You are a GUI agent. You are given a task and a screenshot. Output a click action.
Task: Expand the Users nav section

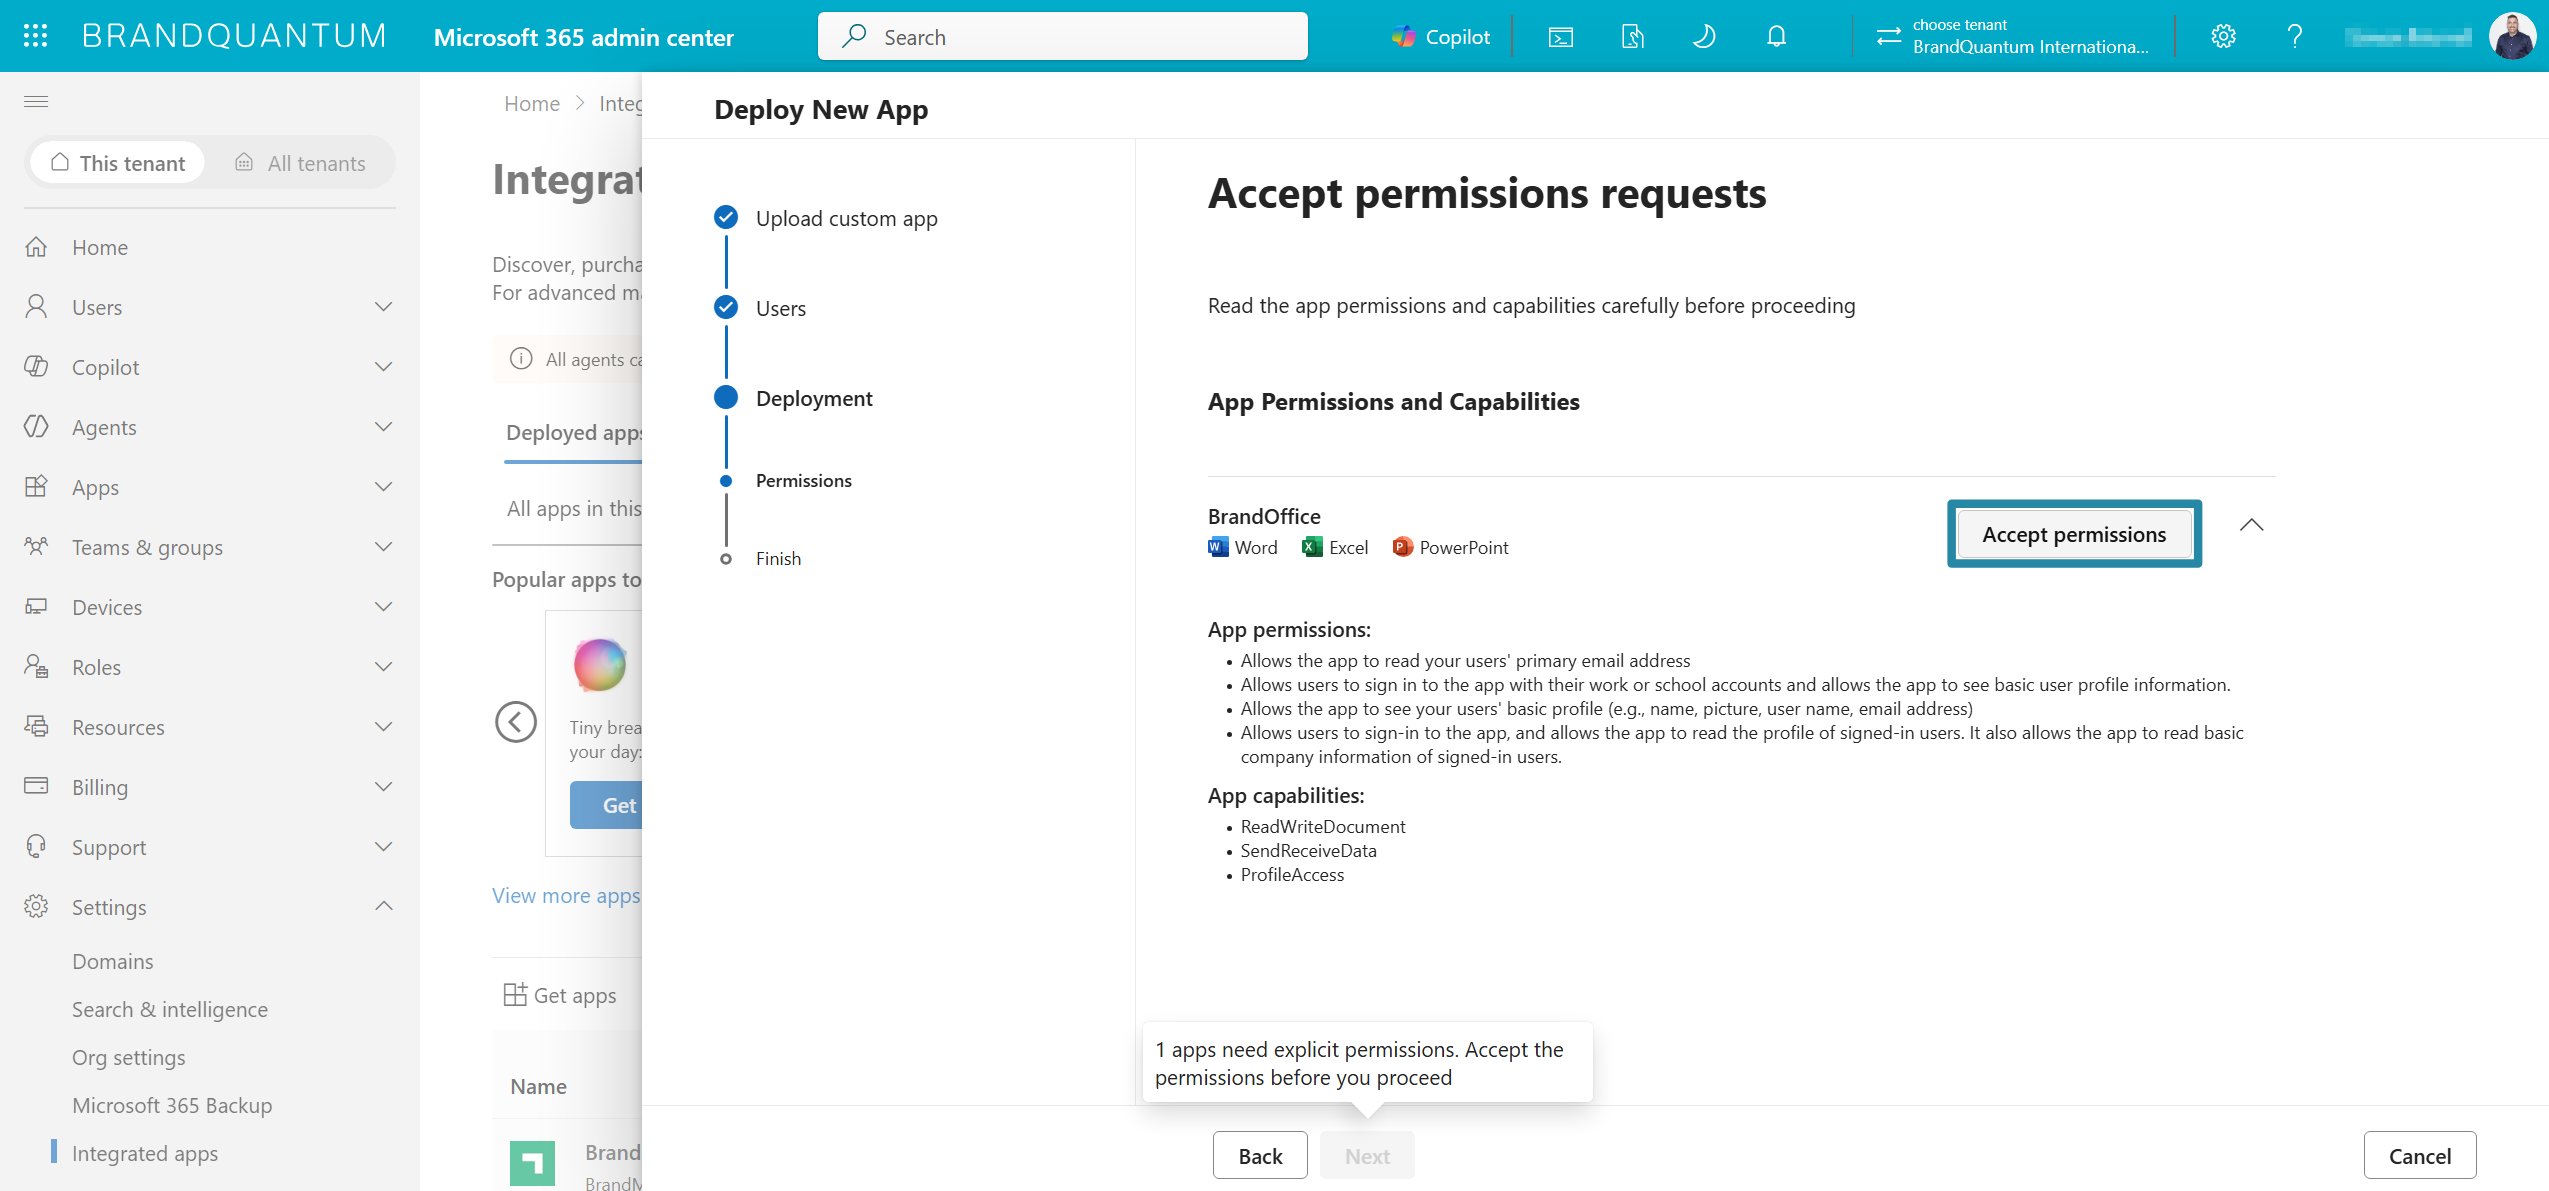pyautogui.click(x=383, y=307)
